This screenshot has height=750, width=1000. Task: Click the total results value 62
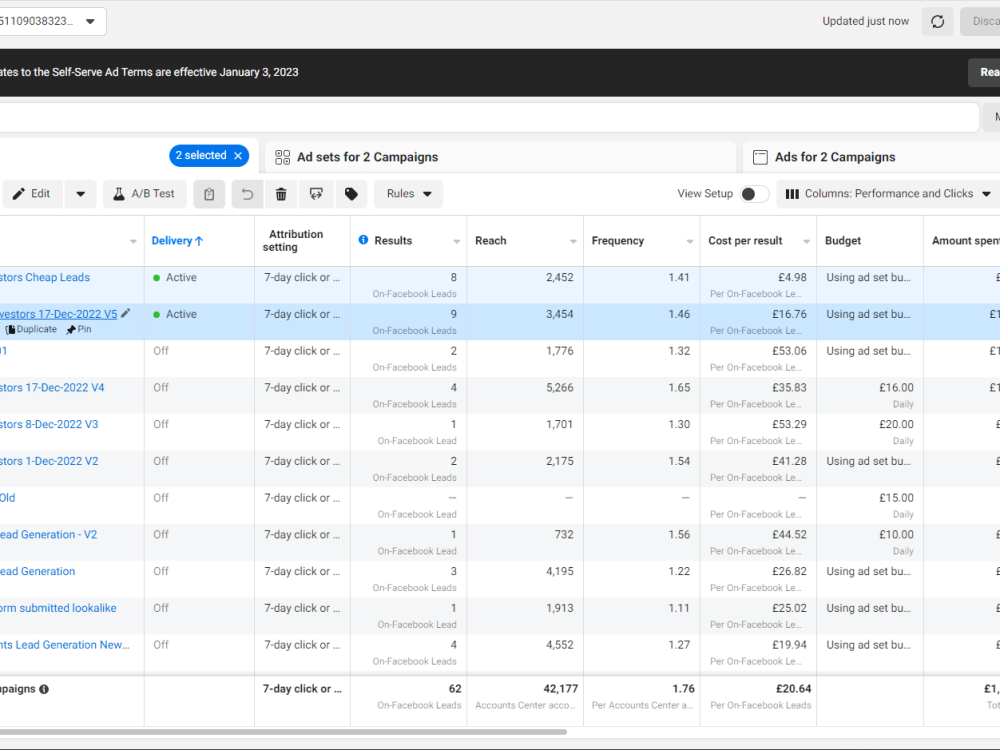[455, 689]
